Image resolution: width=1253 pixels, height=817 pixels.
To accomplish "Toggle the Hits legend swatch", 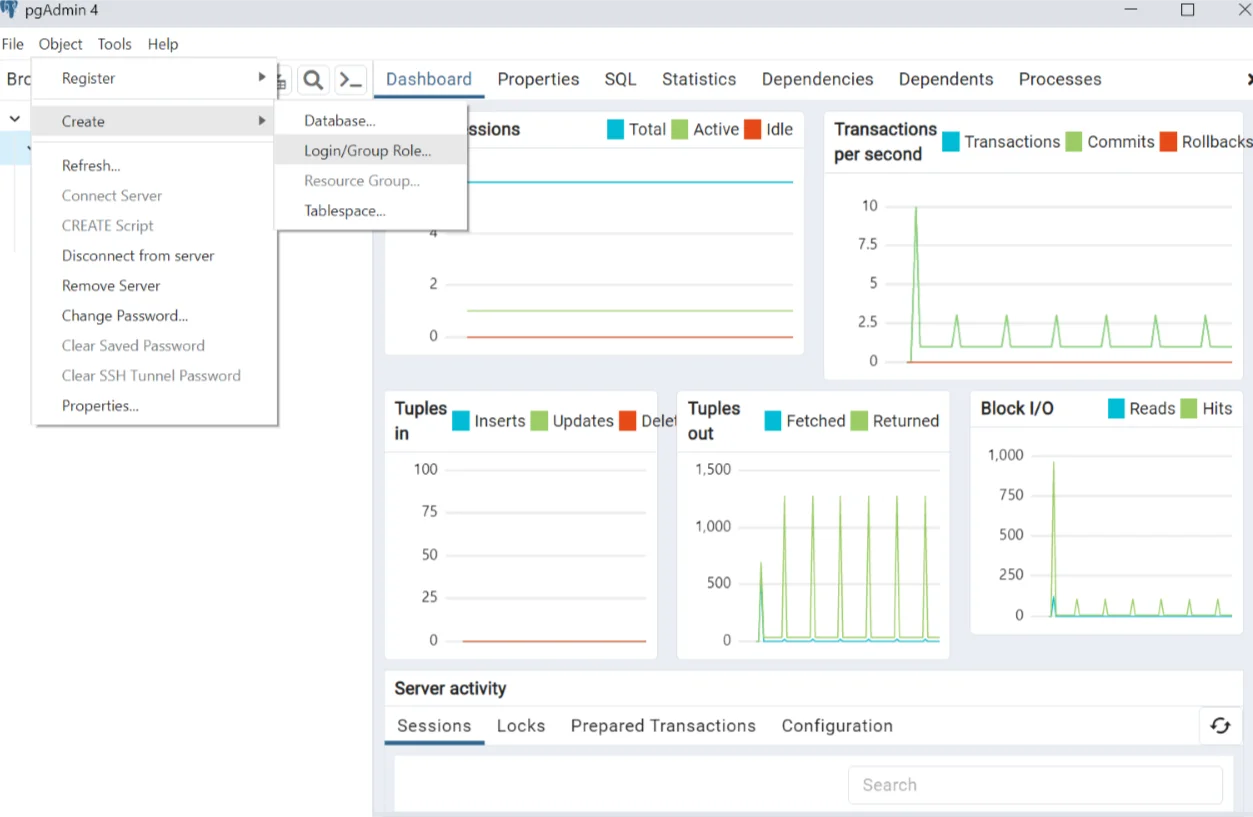I will (x=1189, y=408).
